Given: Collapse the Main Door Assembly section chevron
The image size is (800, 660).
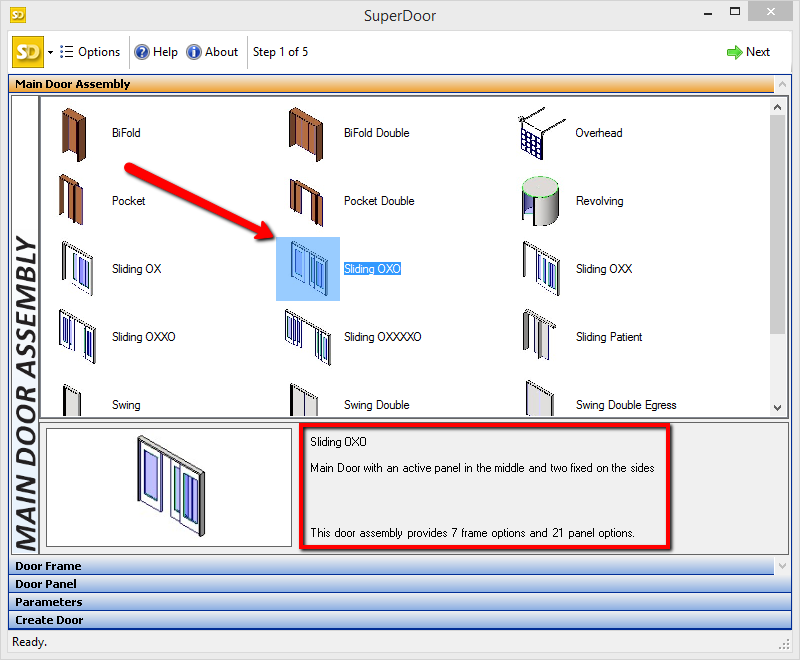Looking at the screenshot, I should [782, 84].
